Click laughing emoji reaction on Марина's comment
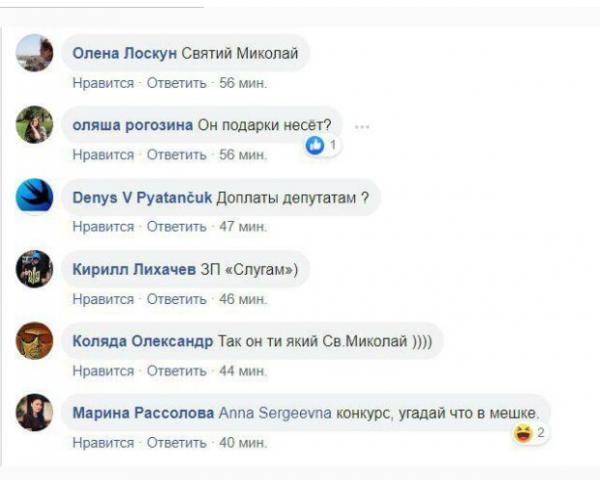Viewport: 600px width, 480px height. click(x=522, y=433)
